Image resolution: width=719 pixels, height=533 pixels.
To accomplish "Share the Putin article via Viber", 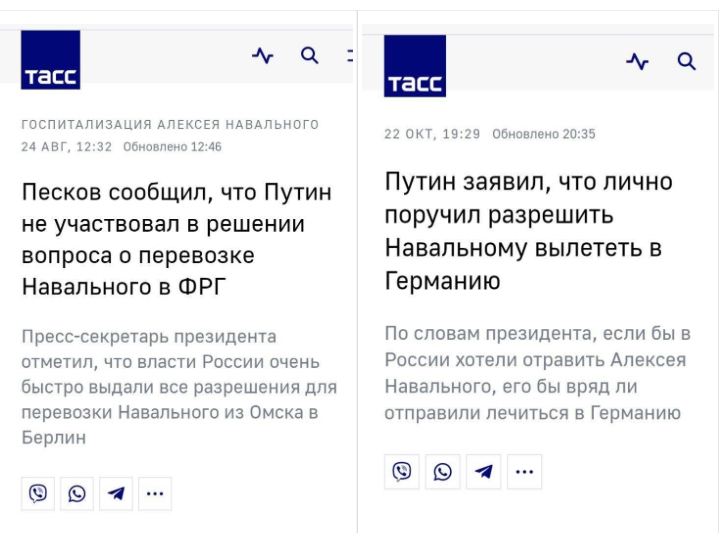I will tap(402, 472).
